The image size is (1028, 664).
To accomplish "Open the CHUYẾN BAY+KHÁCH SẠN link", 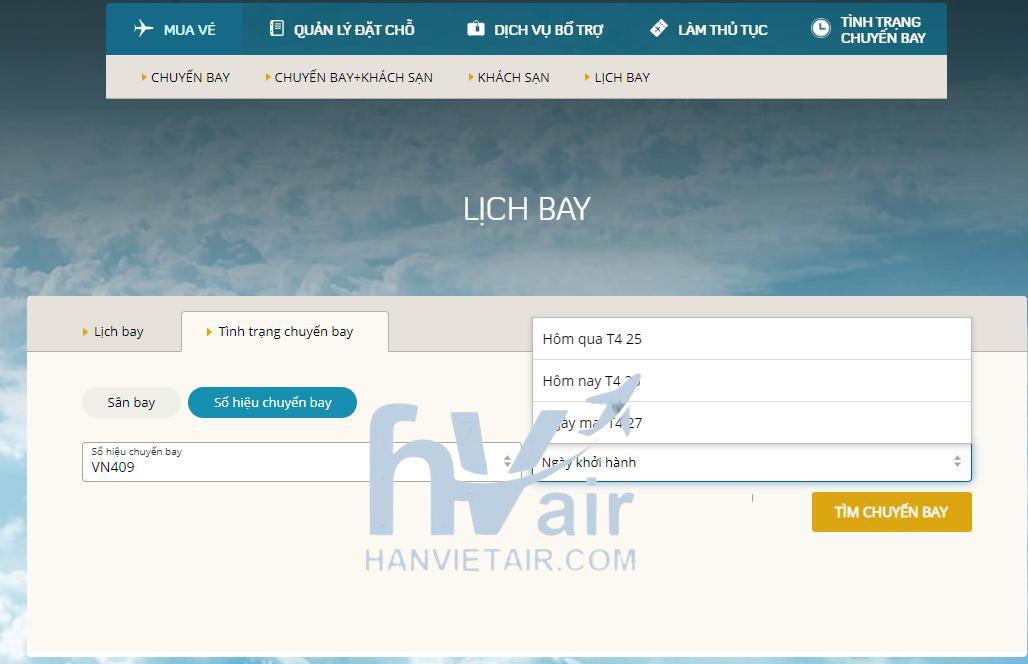I will click(353, 77).
